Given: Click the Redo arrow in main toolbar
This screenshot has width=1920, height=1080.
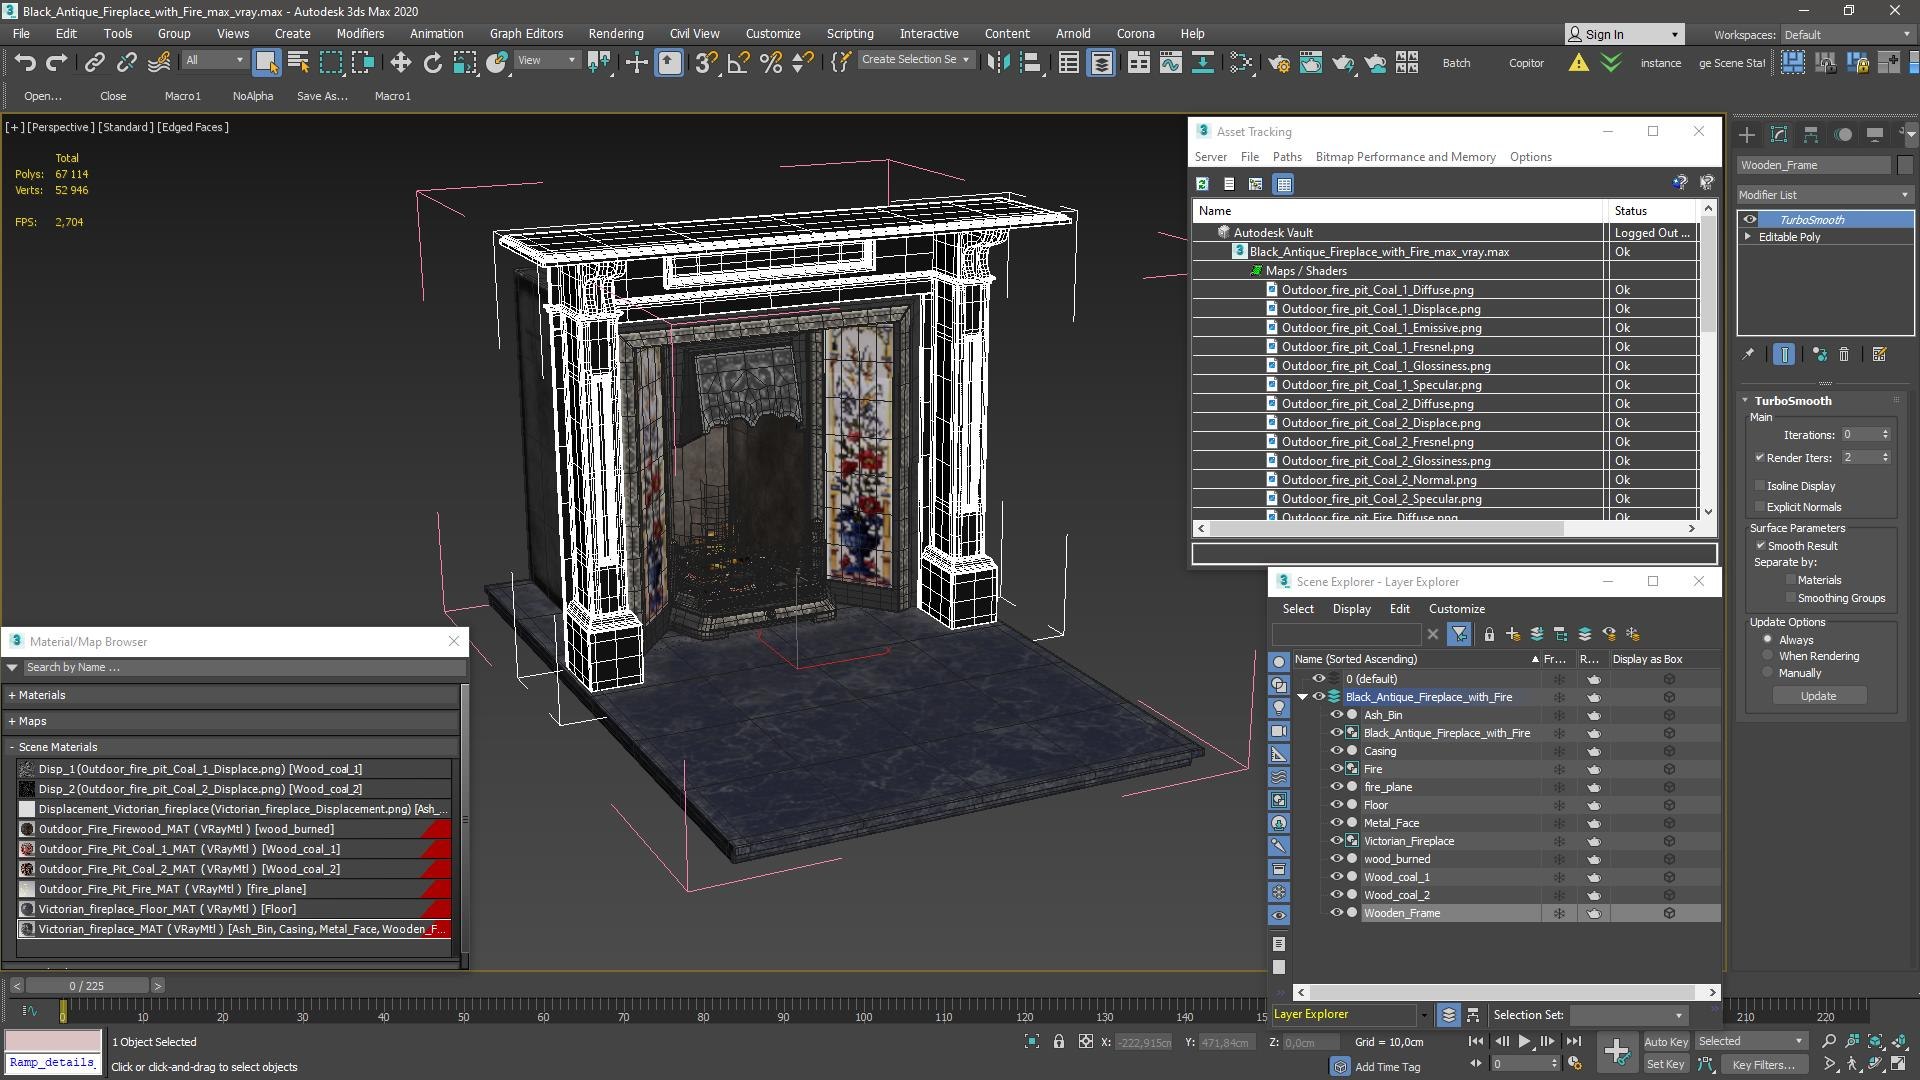Looking at the screenshot, I should click(57, 63).
